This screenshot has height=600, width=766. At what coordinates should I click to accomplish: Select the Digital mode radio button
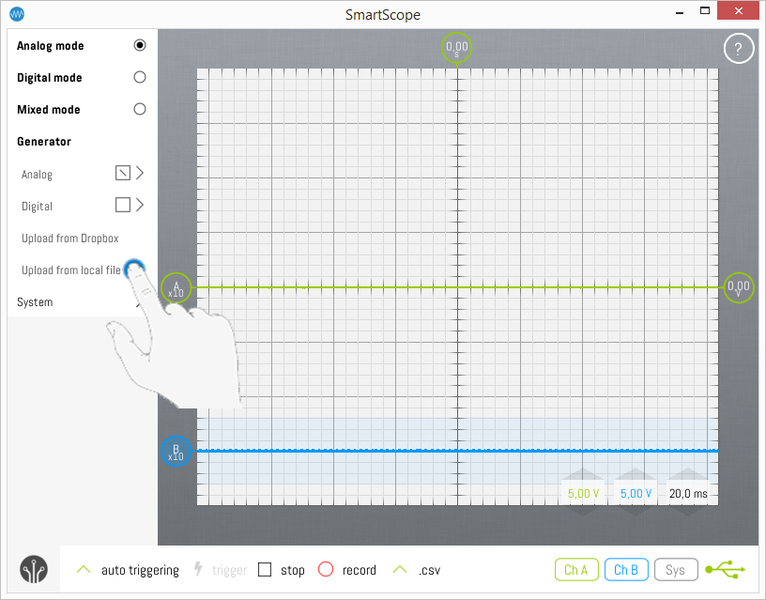pyautogui.click(x=140, y=78)
